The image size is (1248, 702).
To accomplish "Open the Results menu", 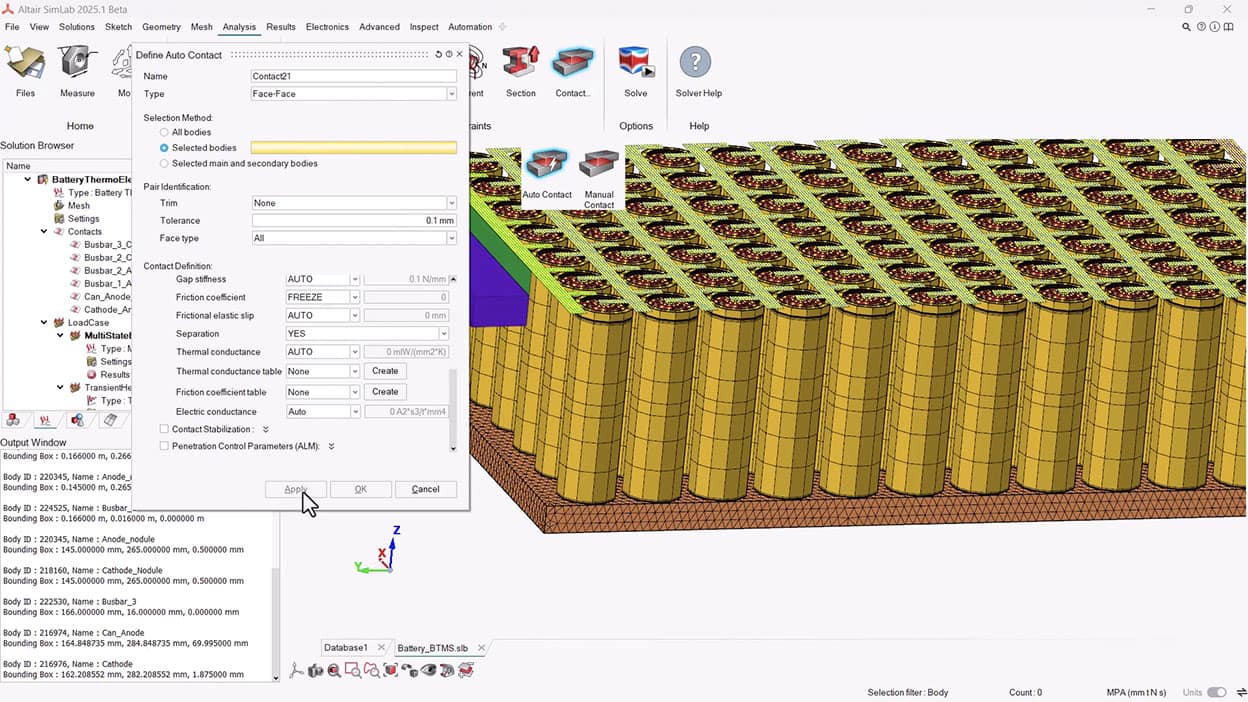I will tap(280, 27).
